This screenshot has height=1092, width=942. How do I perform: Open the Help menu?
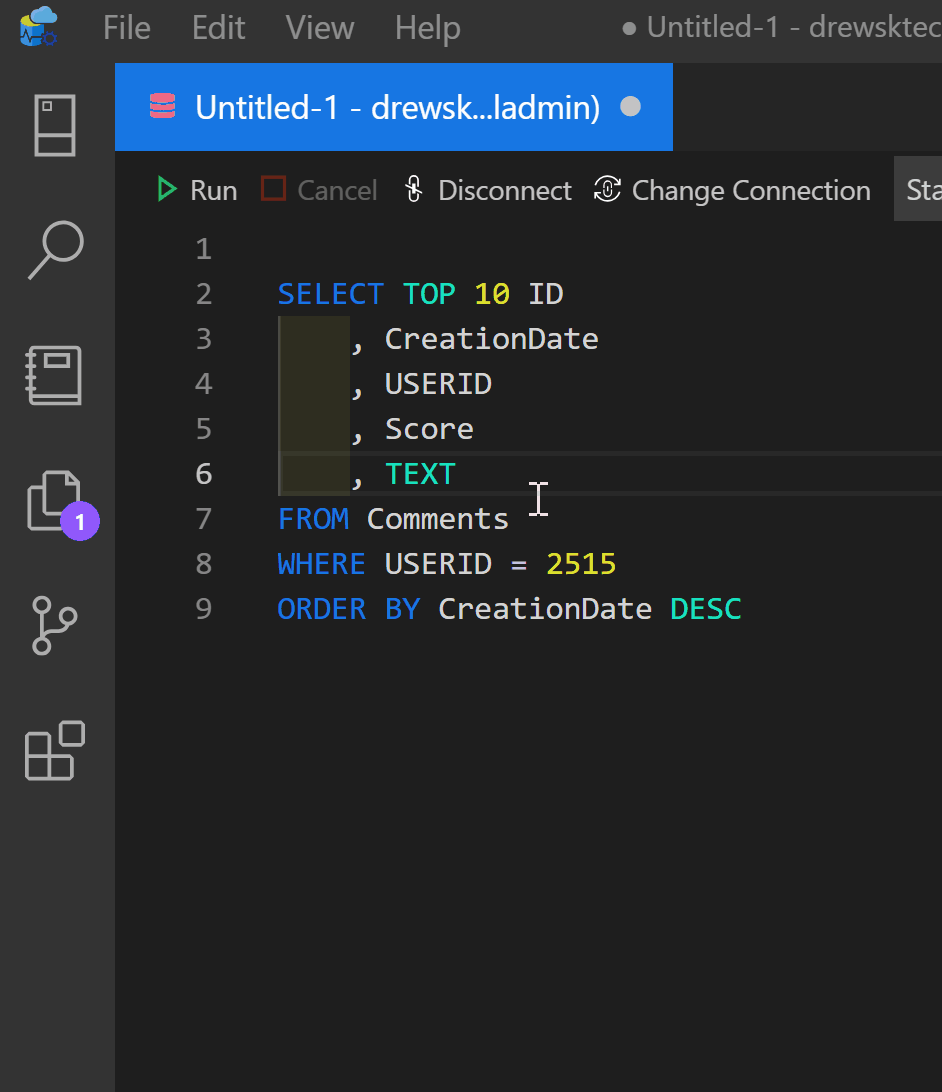tap(427, 27)
